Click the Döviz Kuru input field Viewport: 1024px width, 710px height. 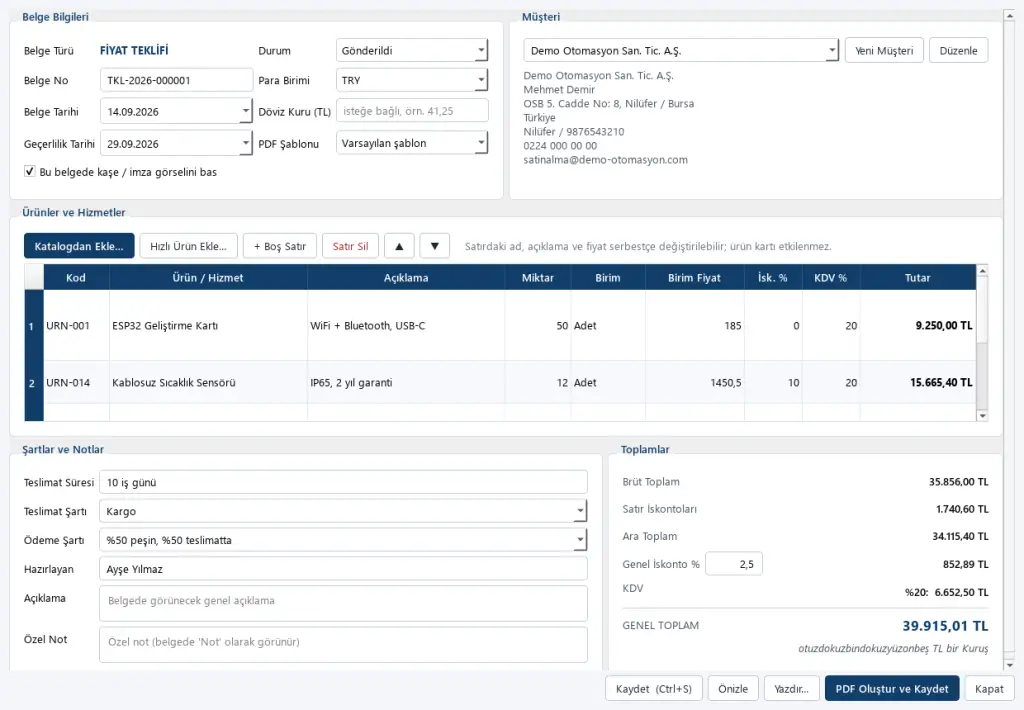[412, 111]
